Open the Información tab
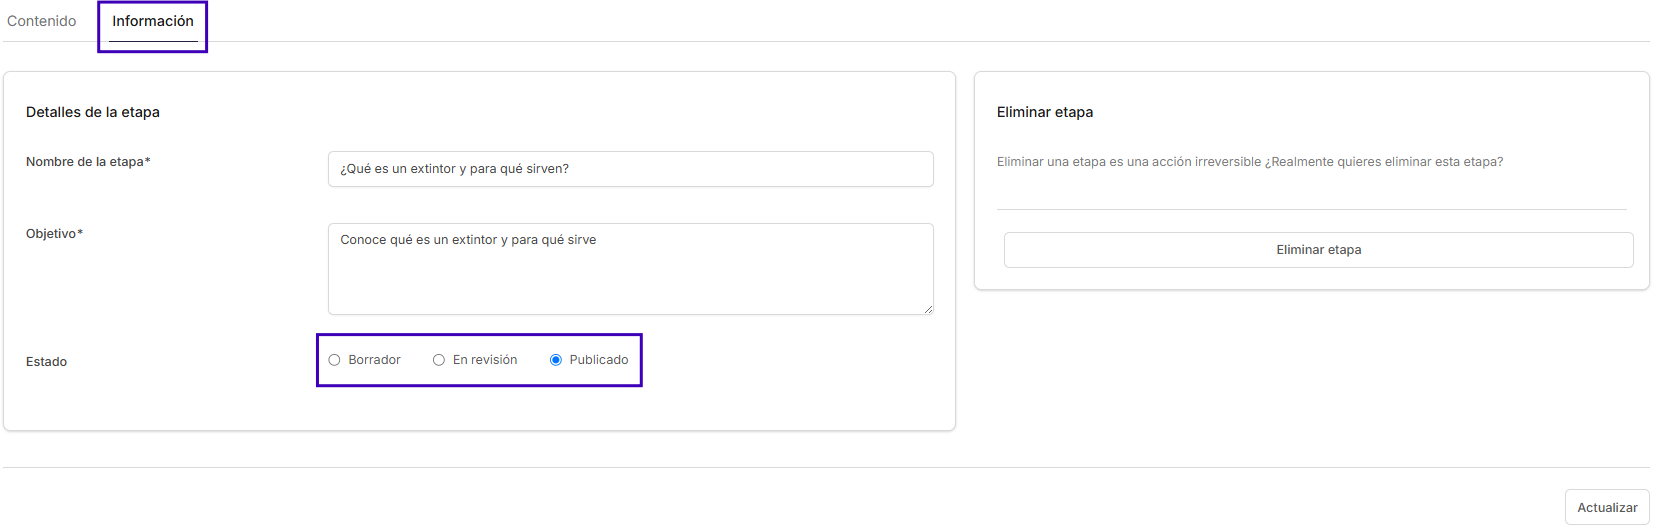 point(153,21)
